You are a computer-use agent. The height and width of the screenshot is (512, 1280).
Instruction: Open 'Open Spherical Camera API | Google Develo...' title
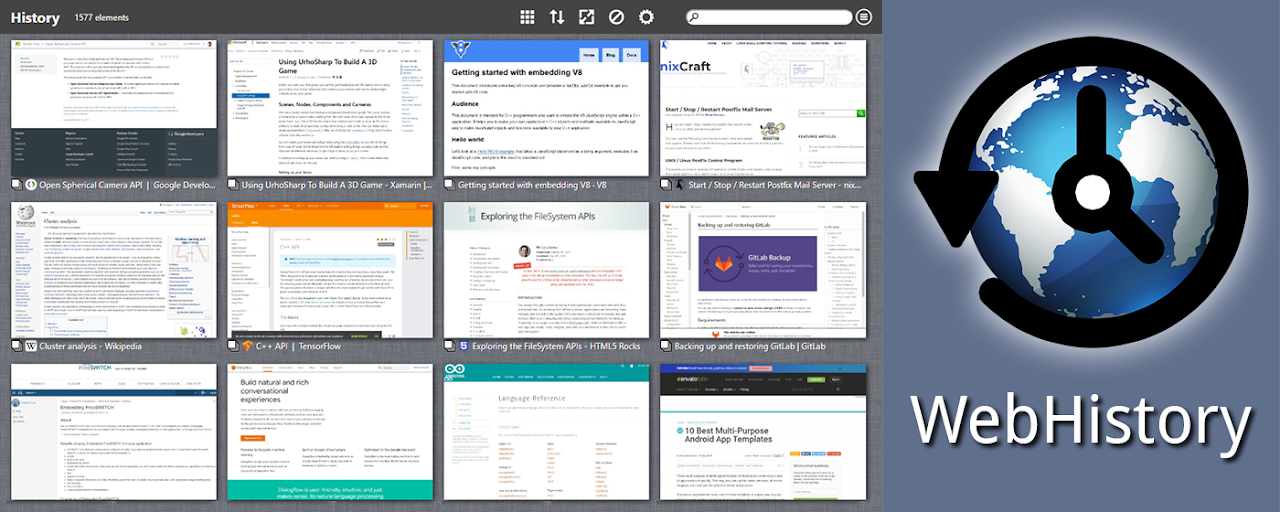click(x=127, y=185)
